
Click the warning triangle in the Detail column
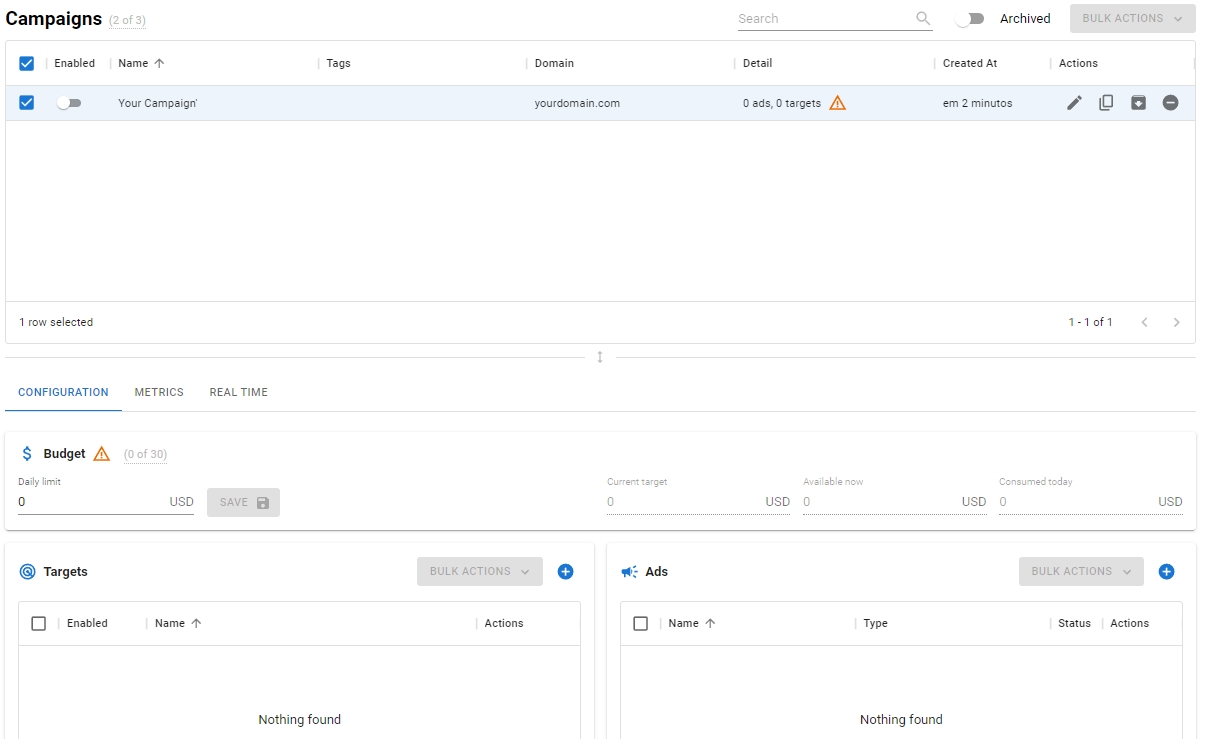pos(838,103)
